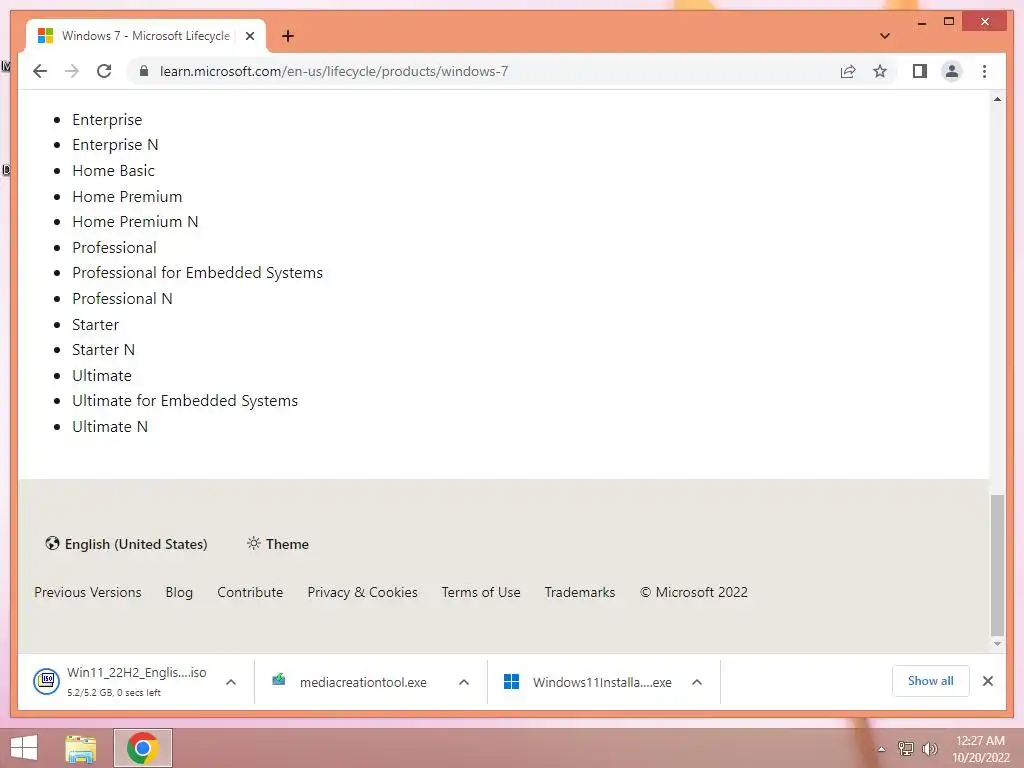1024x768 pixels.
Task: Click the 'Home Premium N' list item
Action: 135,222
